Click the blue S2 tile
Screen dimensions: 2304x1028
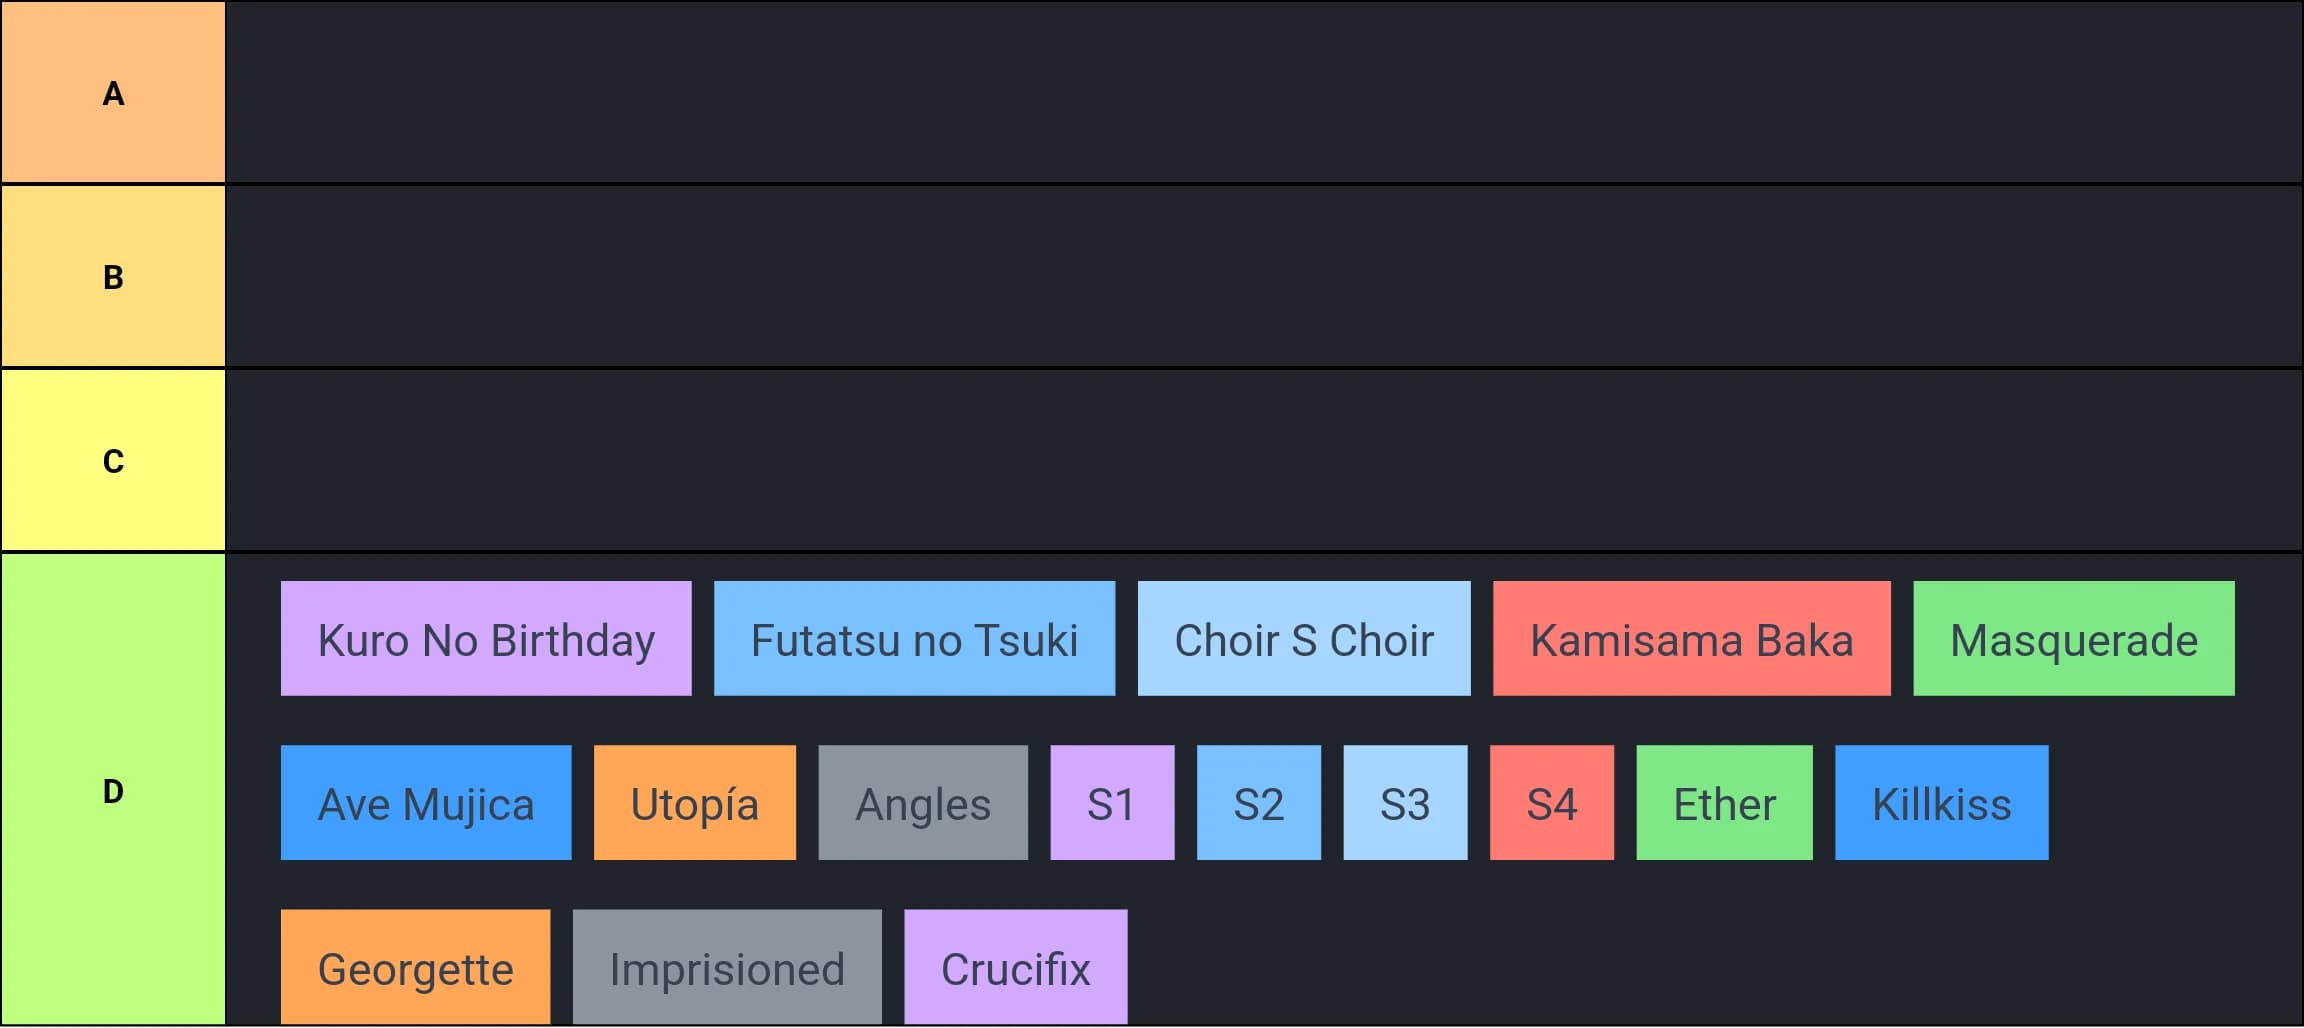point(1259,802)
